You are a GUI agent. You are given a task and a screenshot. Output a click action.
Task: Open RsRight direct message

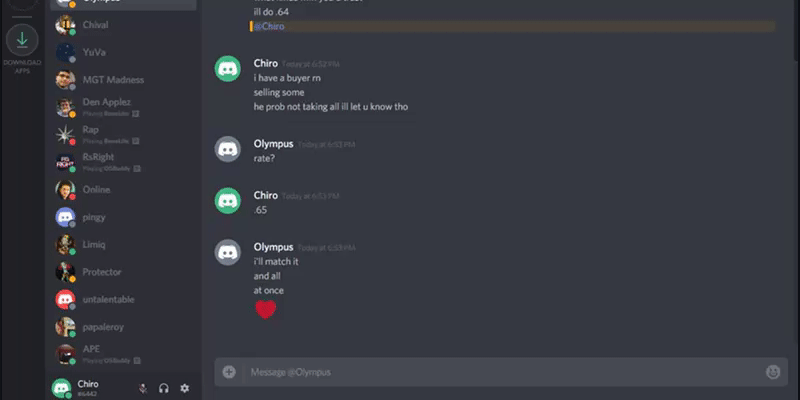point(124,162)
